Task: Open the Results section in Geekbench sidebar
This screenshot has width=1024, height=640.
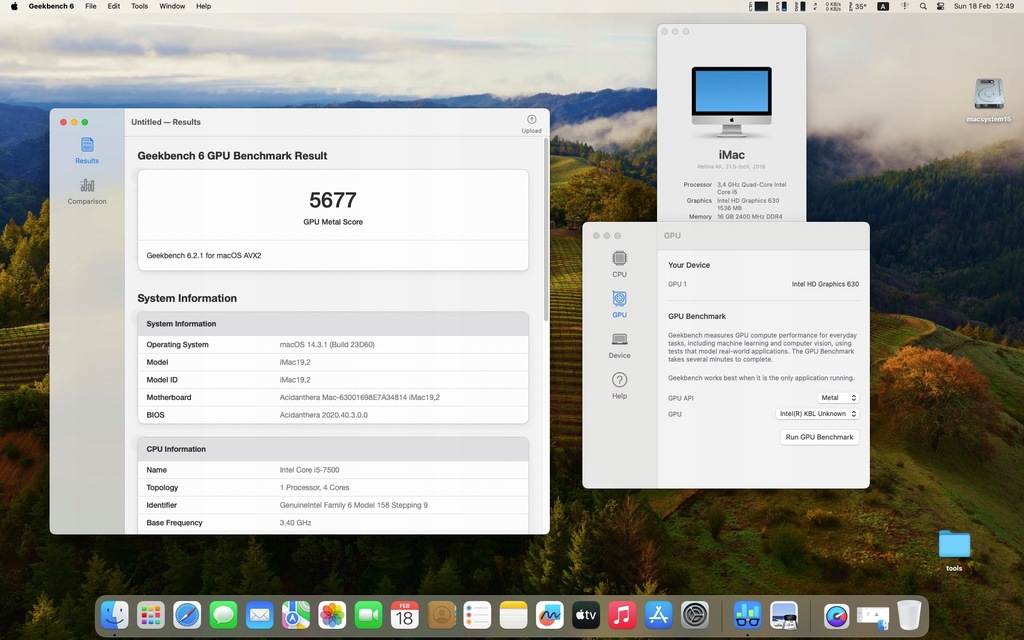Action: click(87, 150)
